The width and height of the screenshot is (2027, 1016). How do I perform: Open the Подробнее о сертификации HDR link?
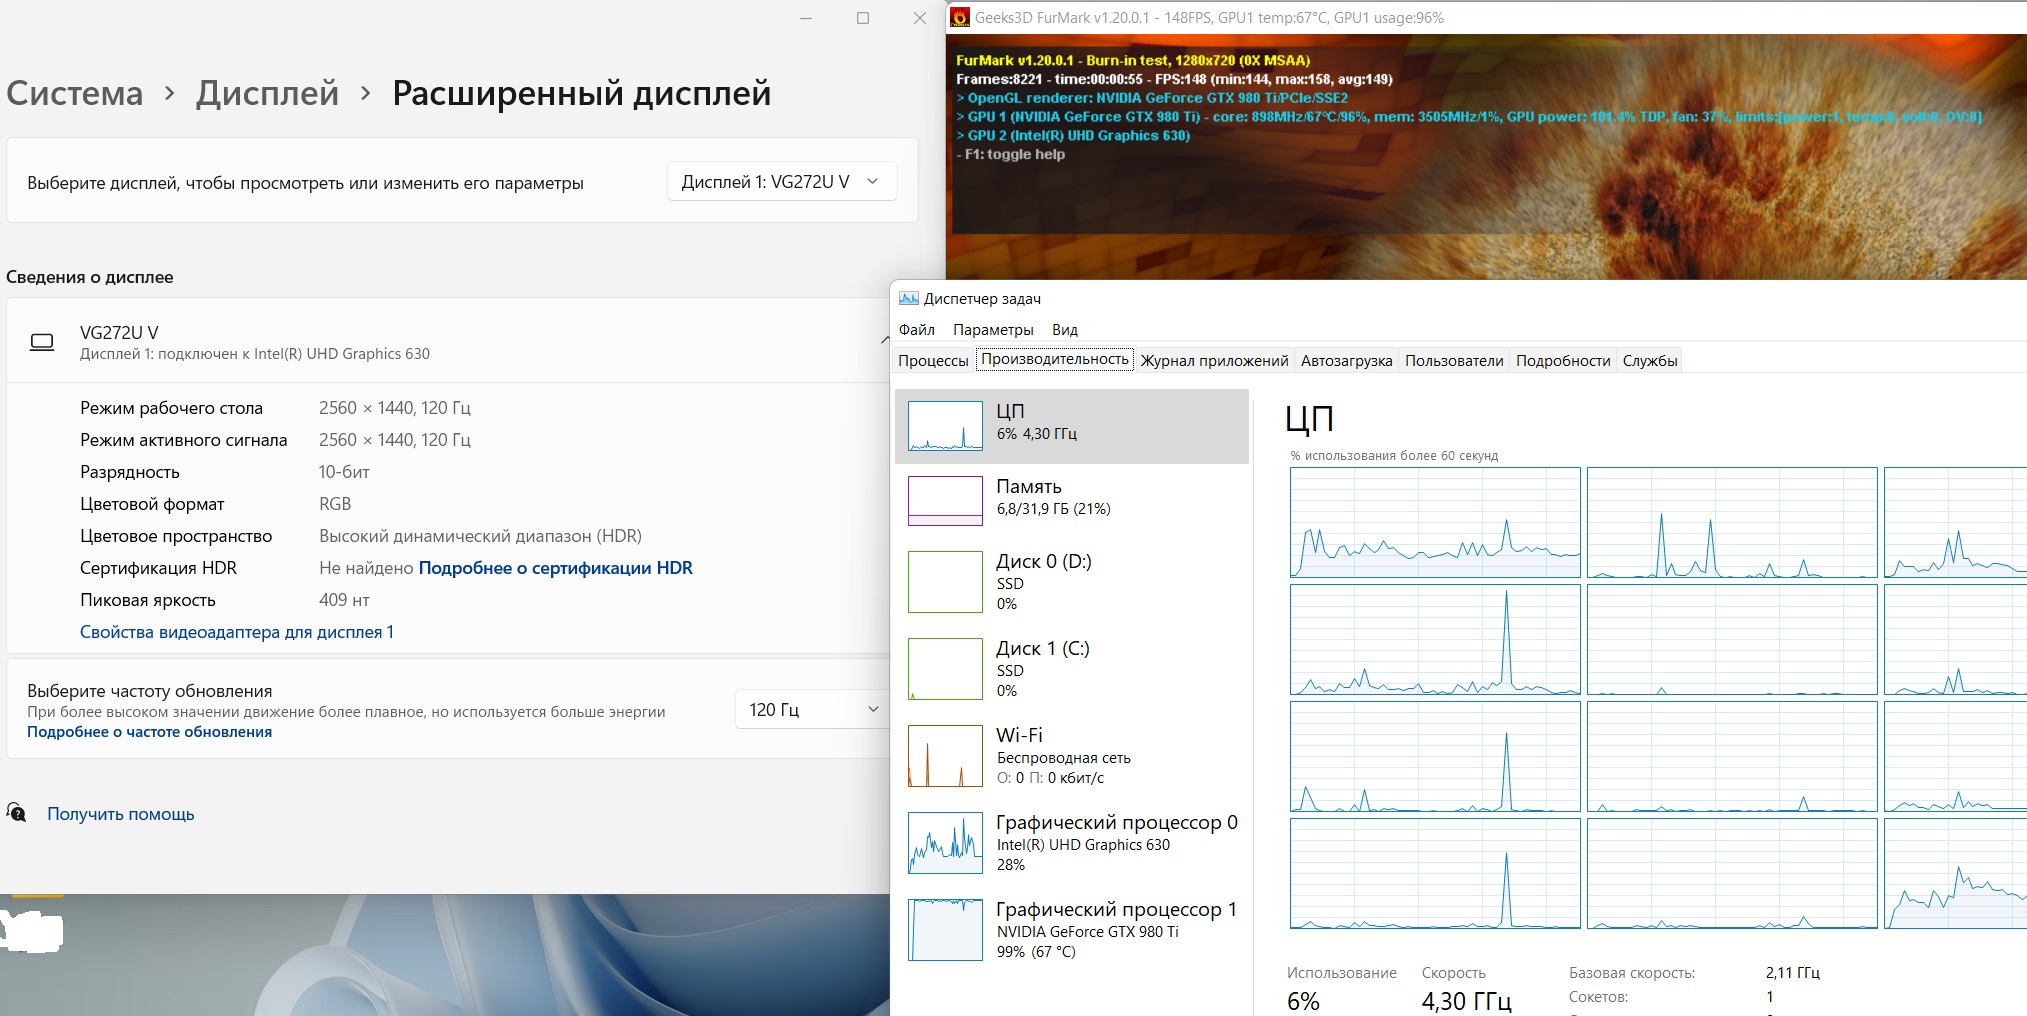click(x=555, y=568)
